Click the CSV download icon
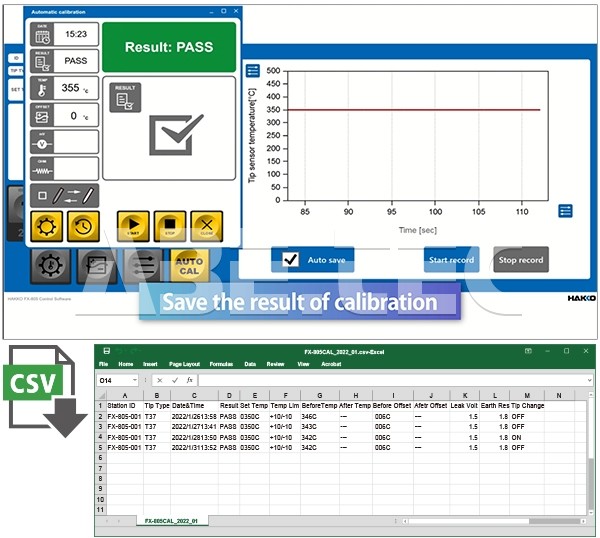This screenshot has height=538, width=600. [x=45, y=391]
